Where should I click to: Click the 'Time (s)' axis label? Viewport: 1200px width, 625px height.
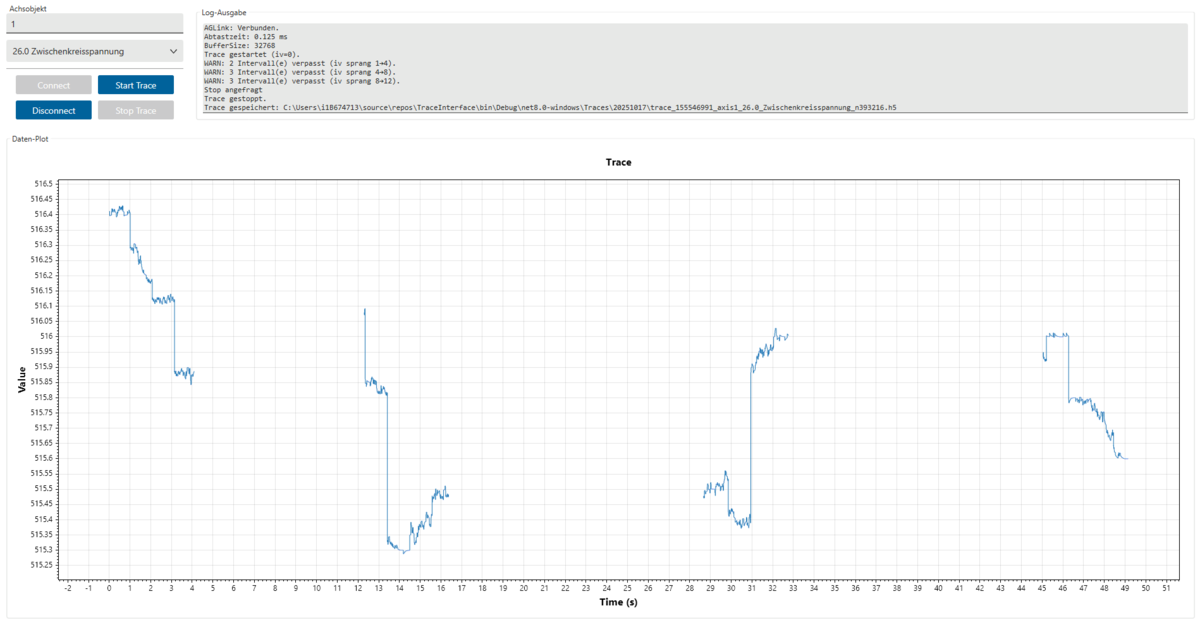(618, 602)
